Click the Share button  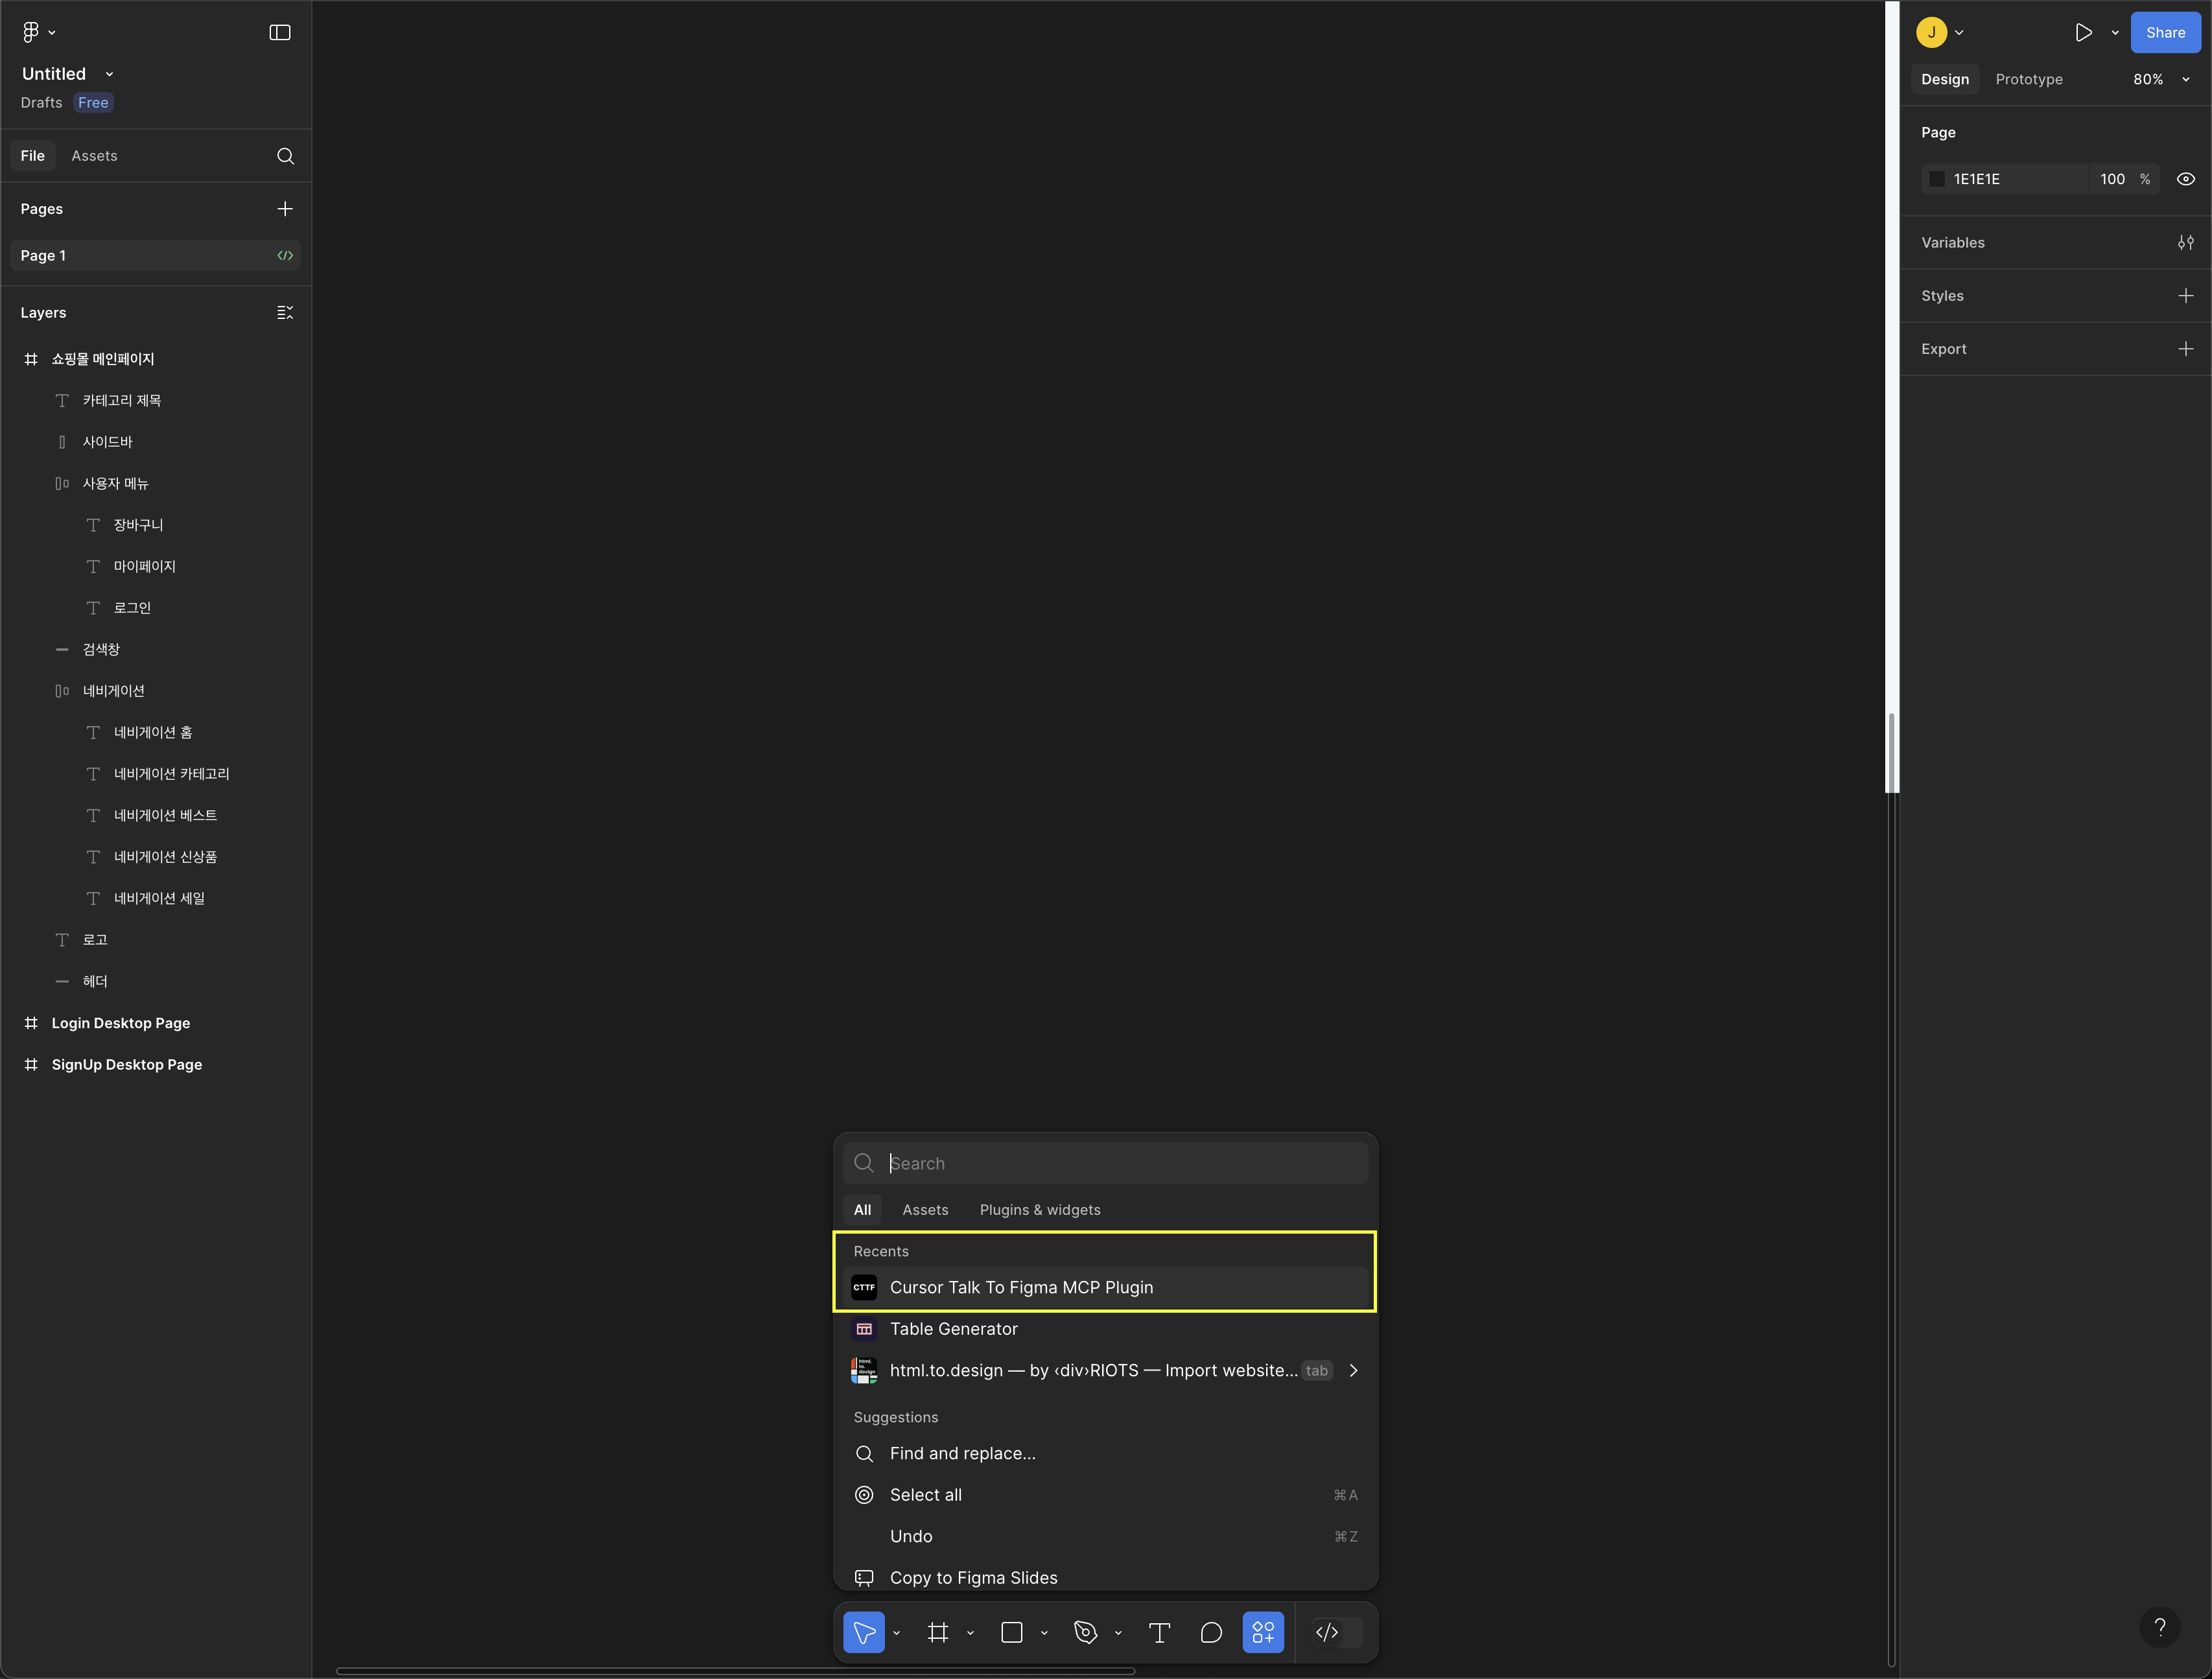coord(2165,32)
